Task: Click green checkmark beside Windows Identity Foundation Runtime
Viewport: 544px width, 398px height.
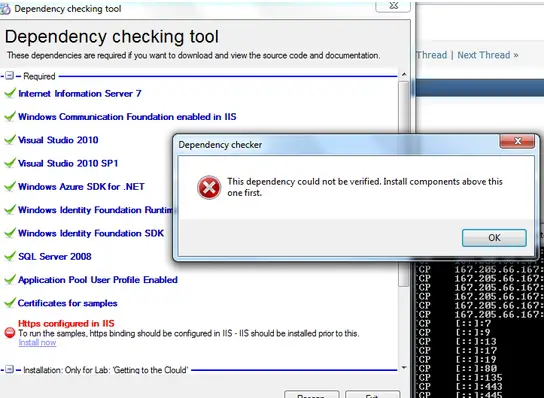Action: tap(10, 210)
